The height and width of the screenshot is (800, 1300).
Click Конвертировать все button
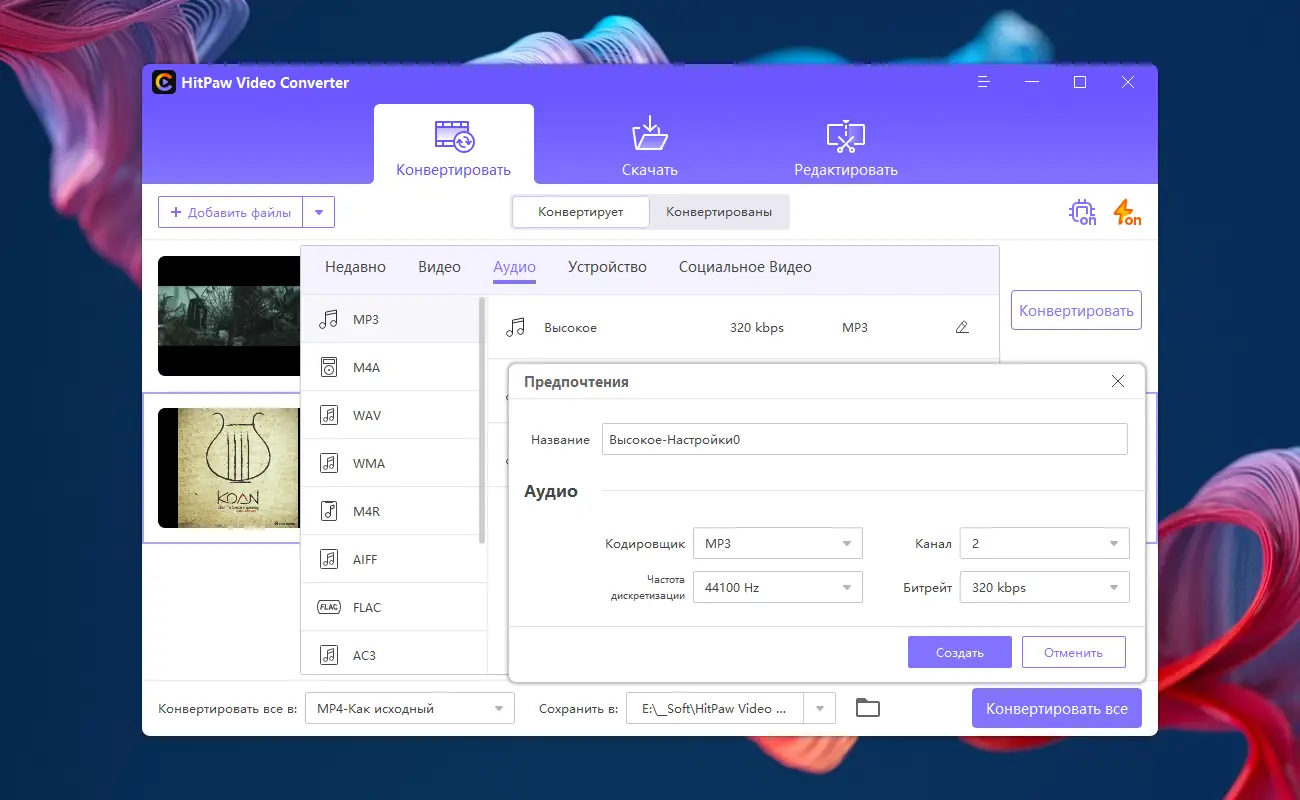[x=1056, y=709]
